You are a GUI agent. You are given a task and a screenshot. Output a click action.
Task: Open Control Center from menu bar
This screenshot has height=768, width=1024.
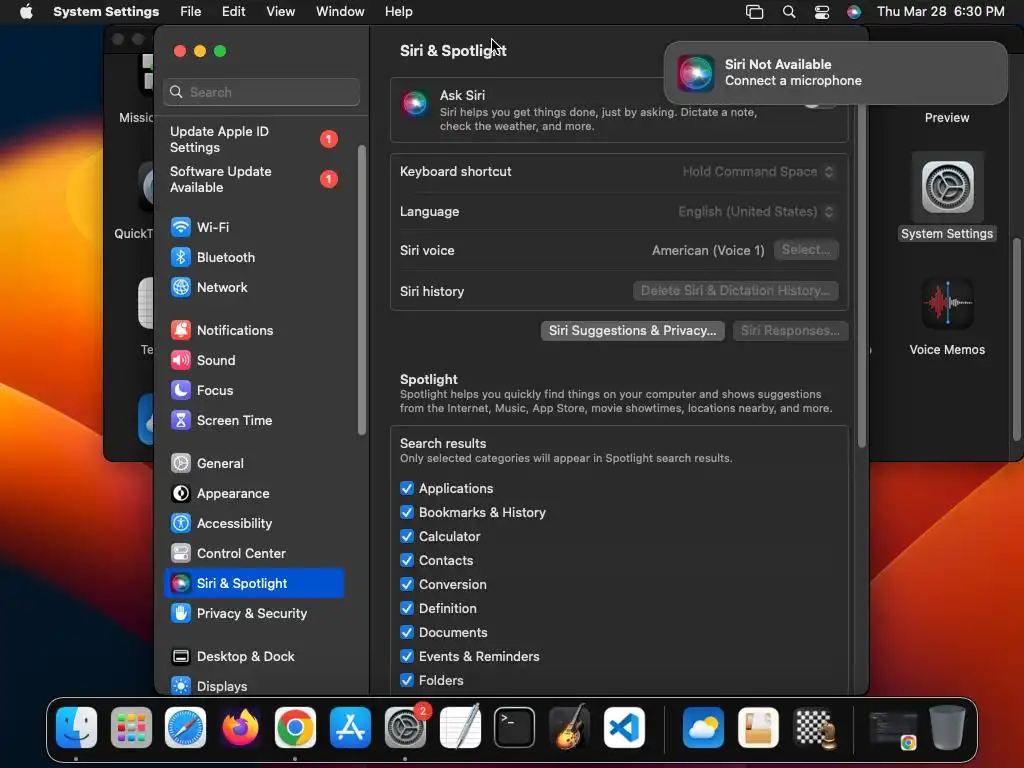(x=822, y=12)
